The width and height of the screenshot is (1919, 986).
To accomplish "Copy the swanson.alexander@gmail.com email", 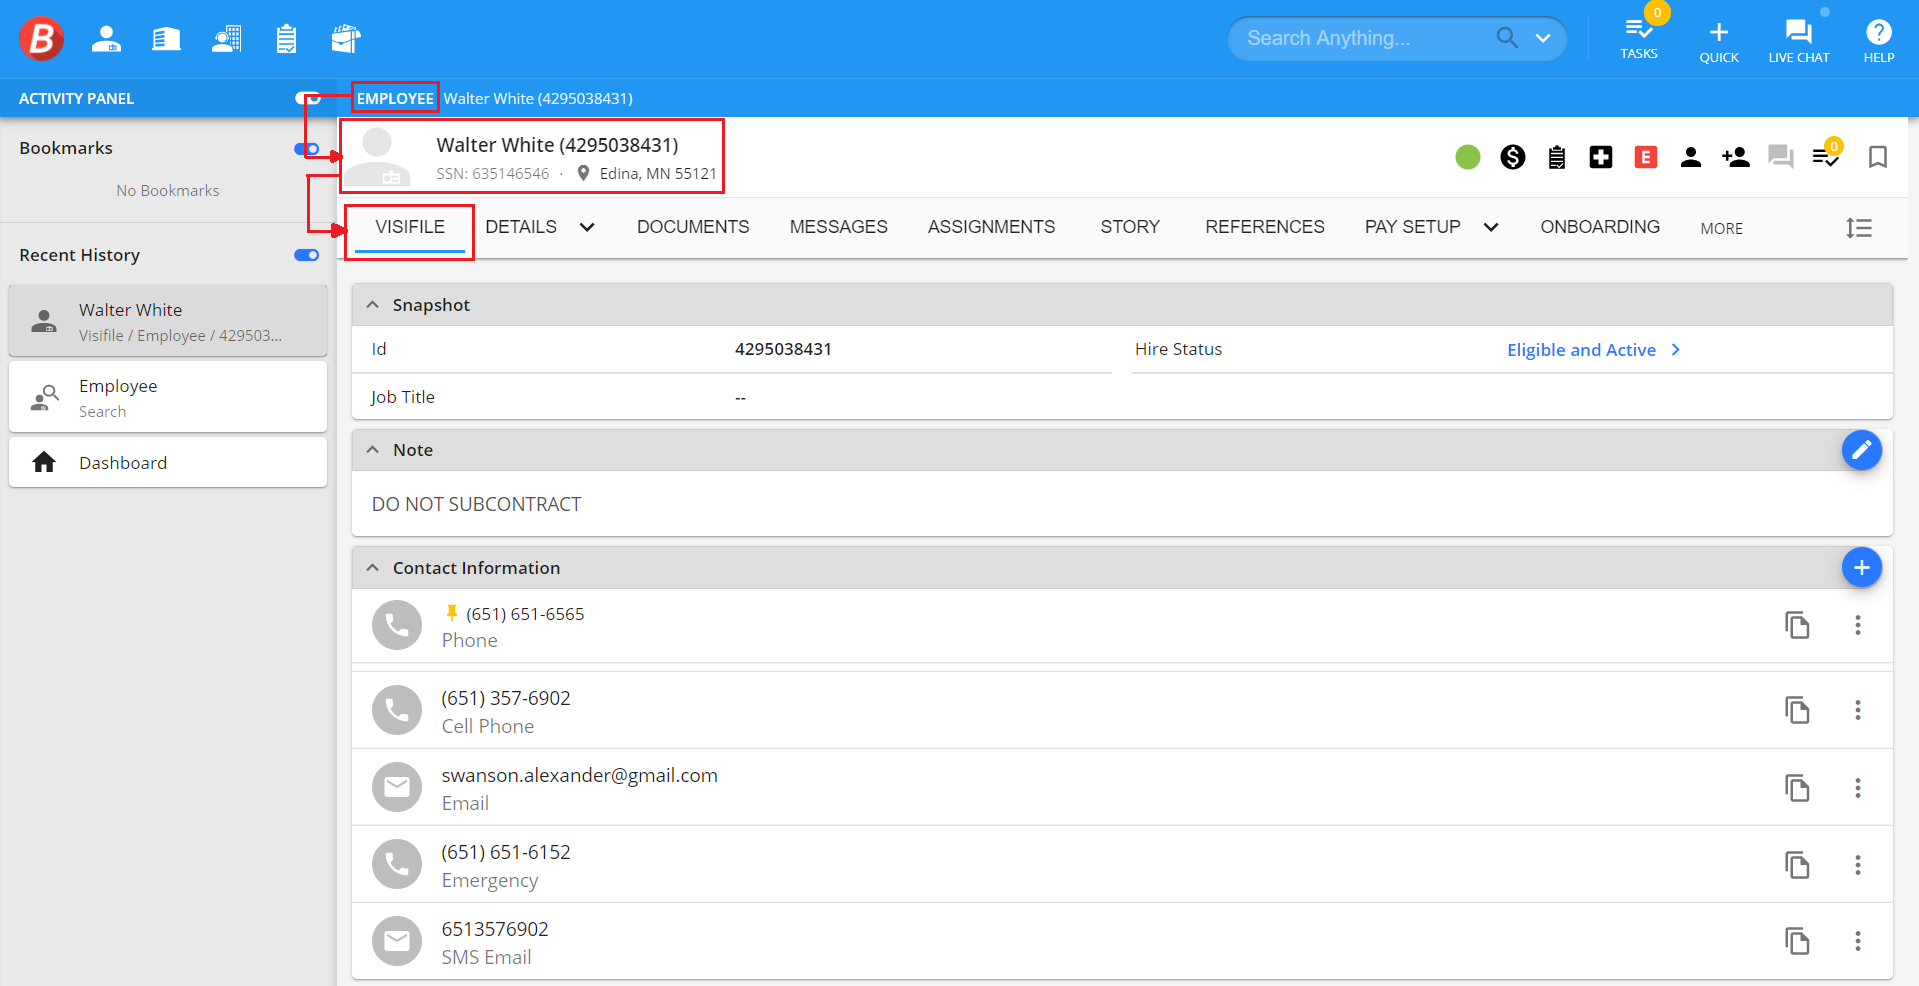I will tap(1798, 788).
